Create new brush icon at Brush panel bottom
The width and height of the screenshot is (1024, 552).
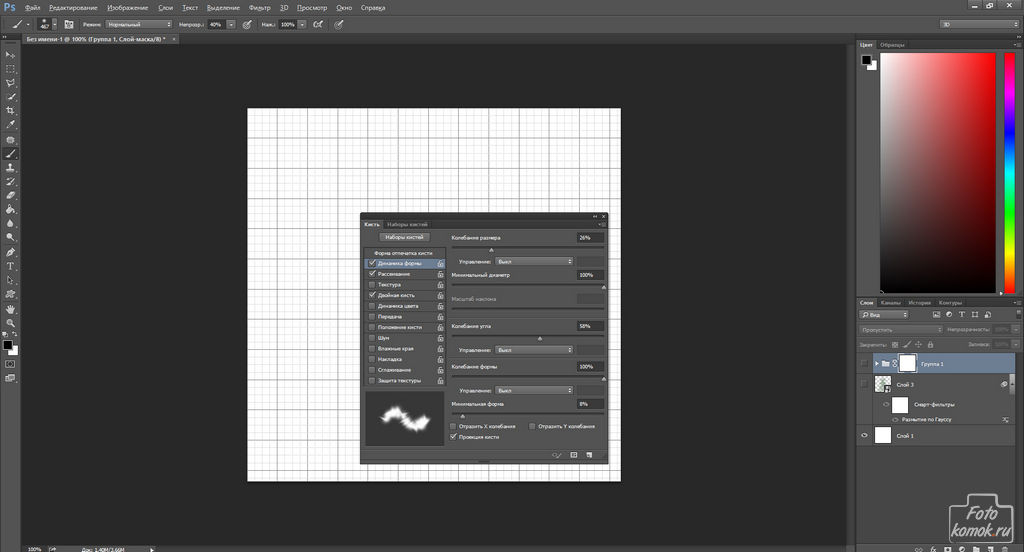tap(589, 455)
